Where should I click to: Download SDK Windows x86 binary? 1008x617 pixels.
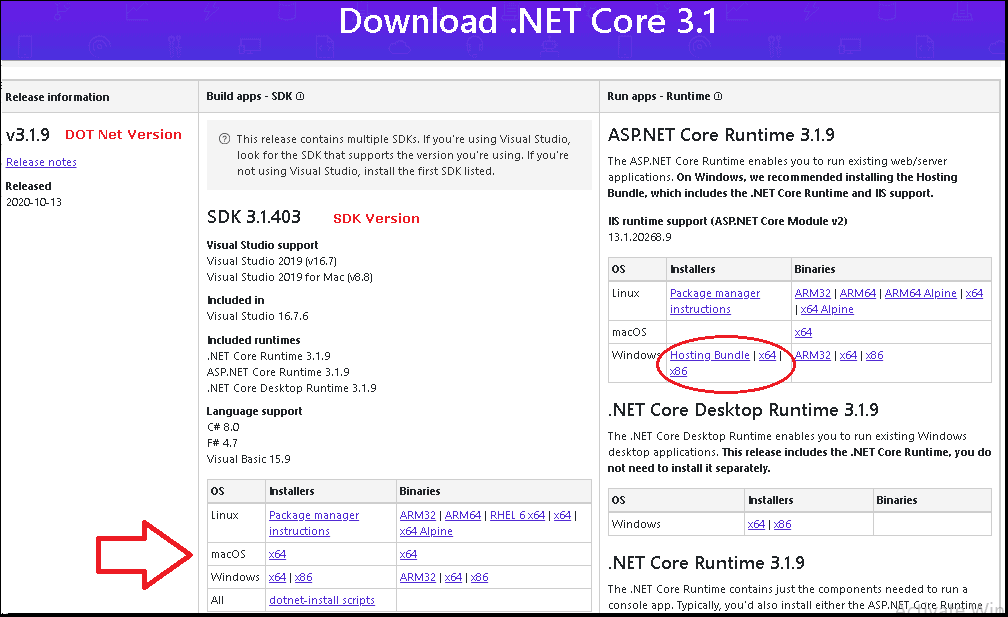pyautogui.click(x=480, y=577)
